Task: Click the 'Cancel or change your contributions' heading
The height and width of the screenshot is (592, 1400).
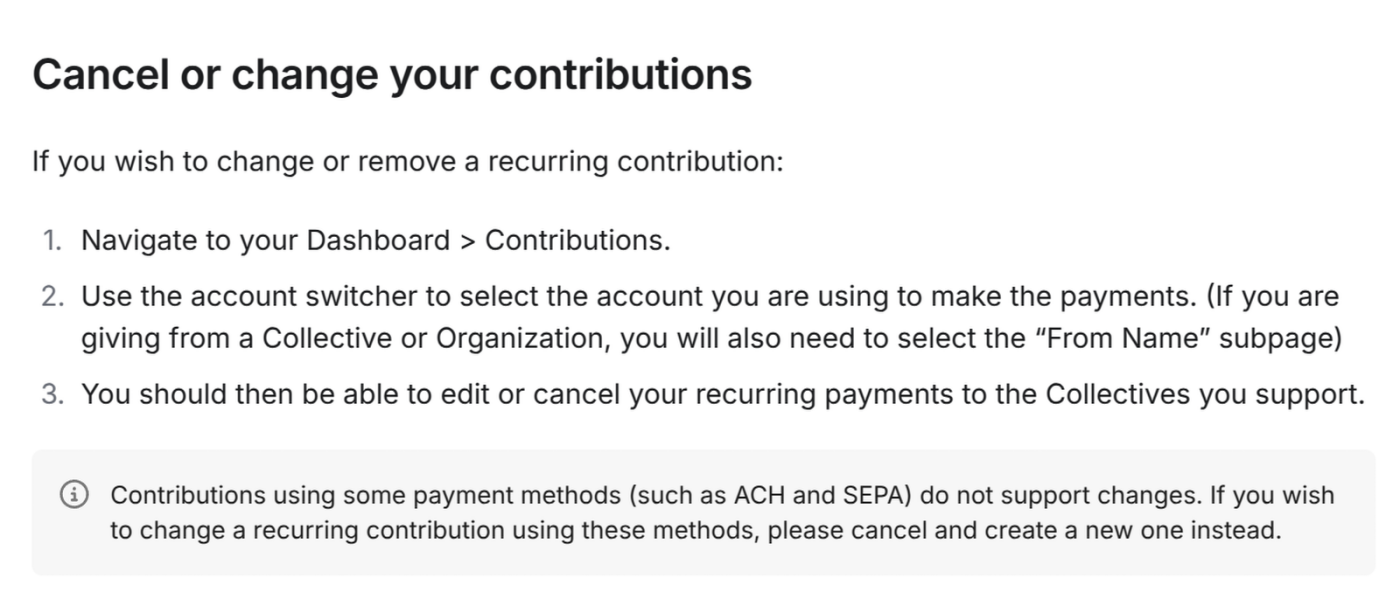Action: [392, 75]
